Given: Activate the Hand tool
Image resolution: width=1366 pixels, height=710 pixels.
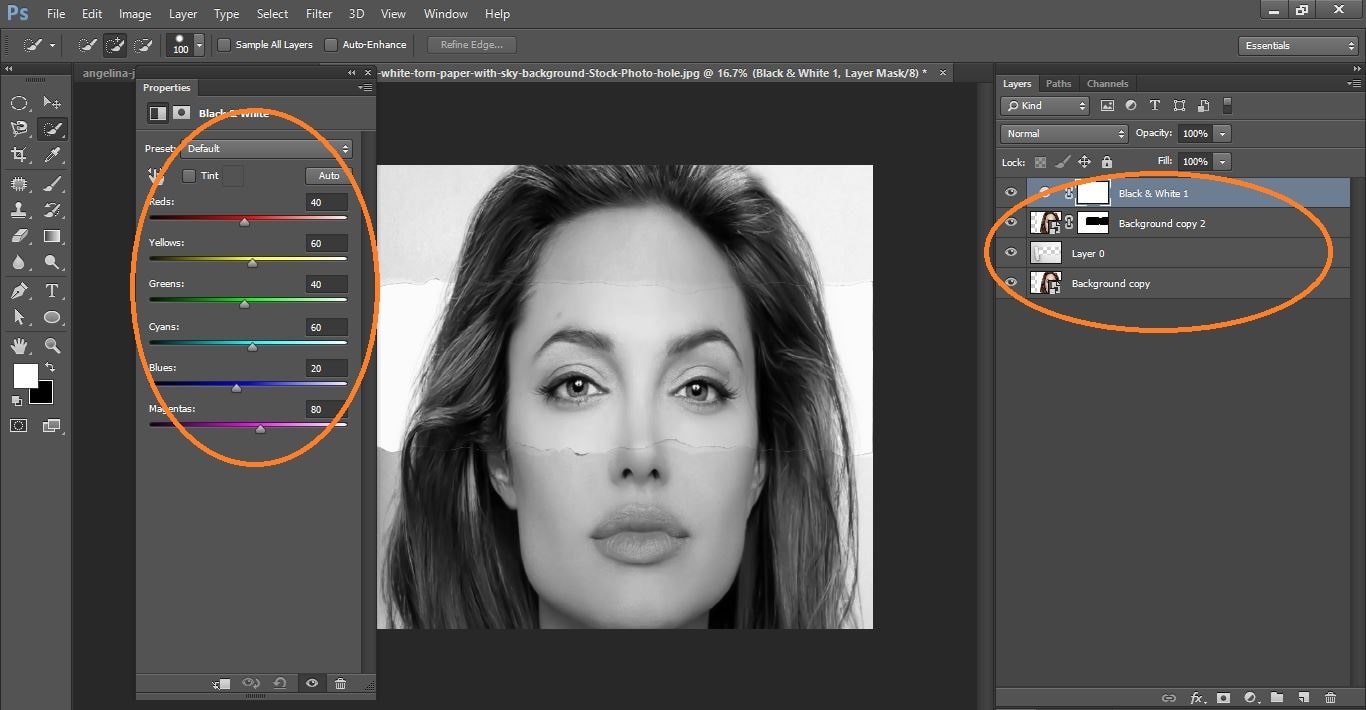Looking at the screenshot, I should [x=19, y=346].
